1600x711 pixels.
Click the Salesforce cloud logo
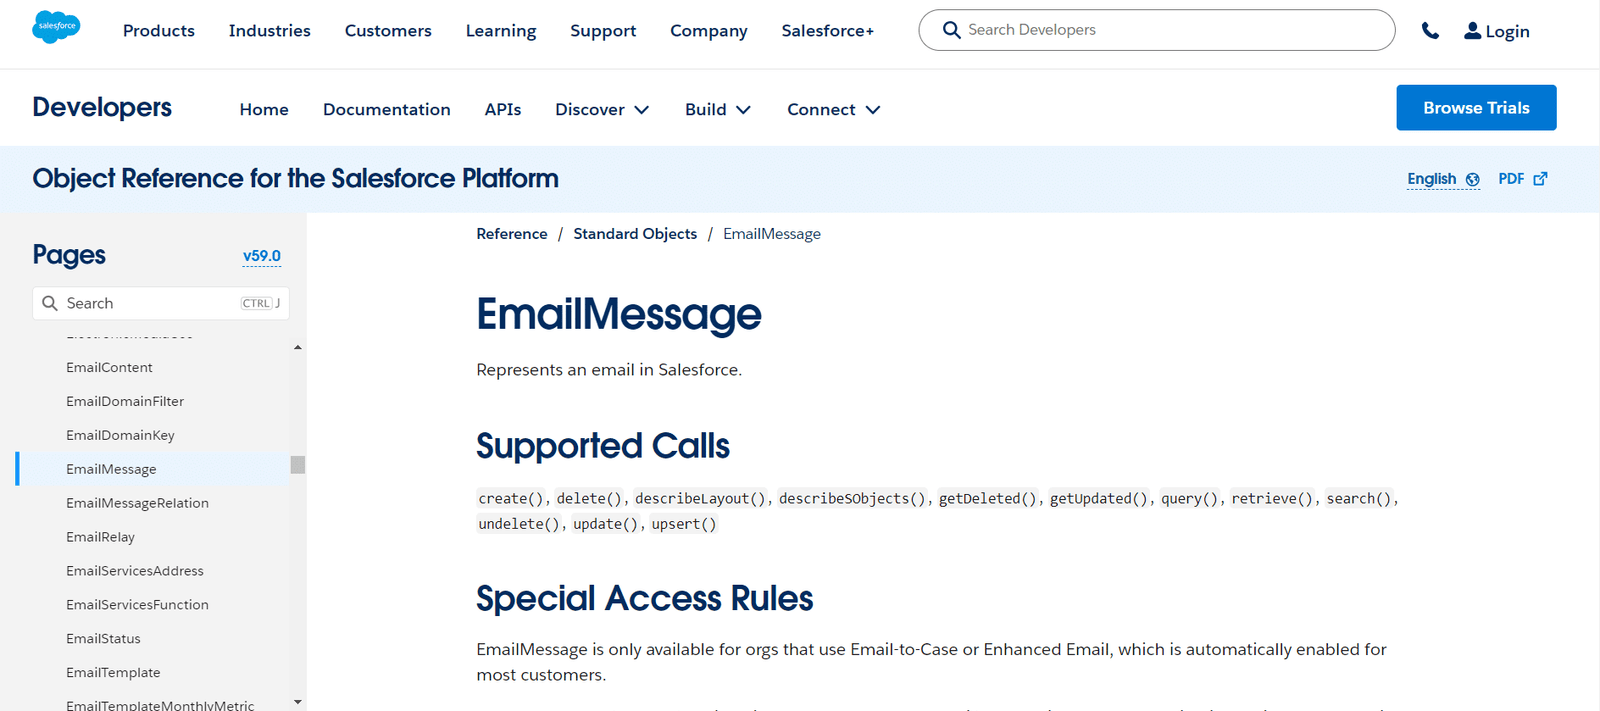(56, 26)
